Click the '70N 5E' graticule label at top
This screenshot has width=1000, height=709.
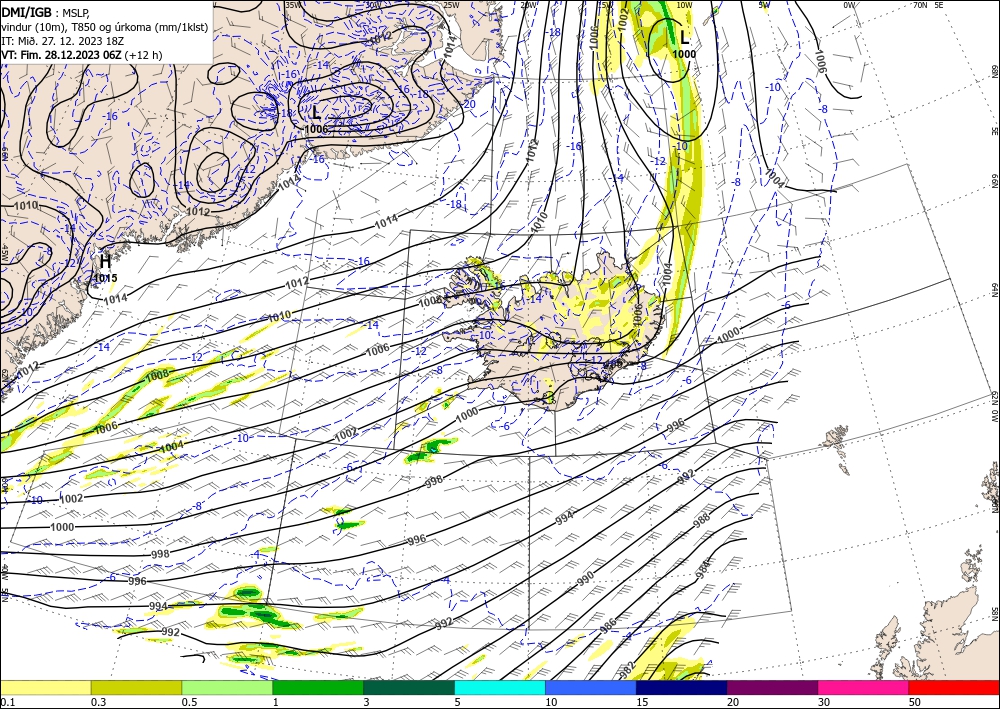928,4
